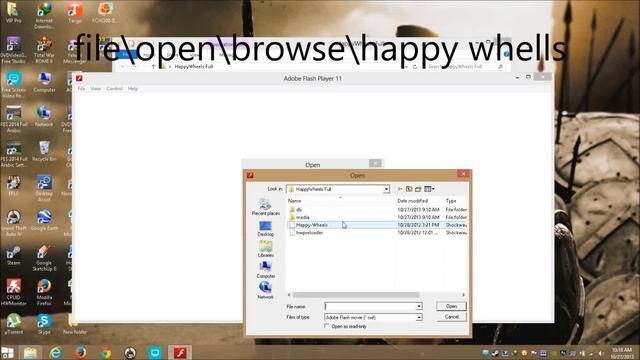Launch Internet Explorer from taskbar
The width and height of the screenshot is (640, 360).
[x=55, y=353]
